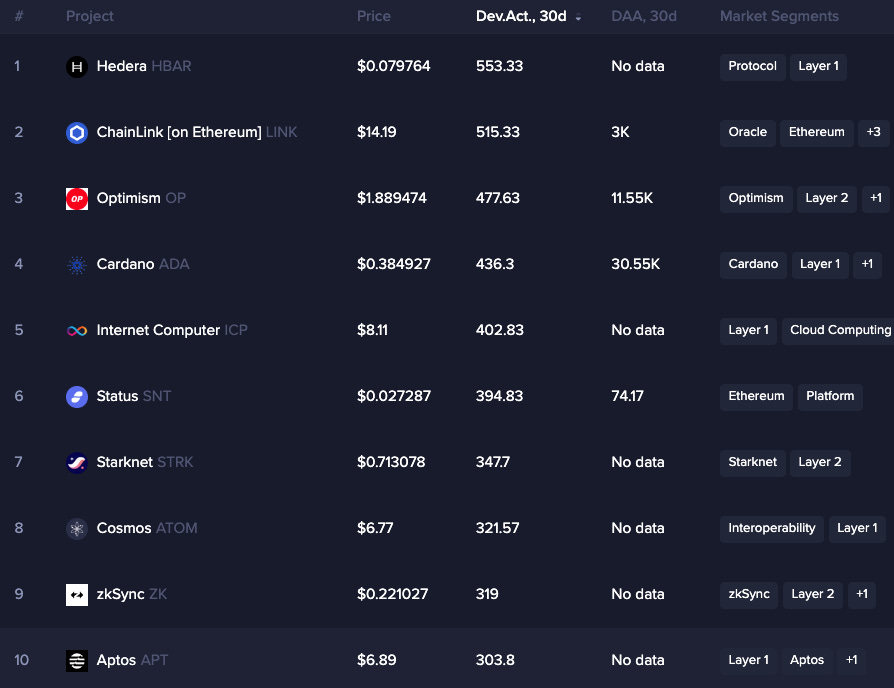Sort by Dev.Act., 30d header
The height and width of the screenshot is (688, 894).
tap(521, 17)
